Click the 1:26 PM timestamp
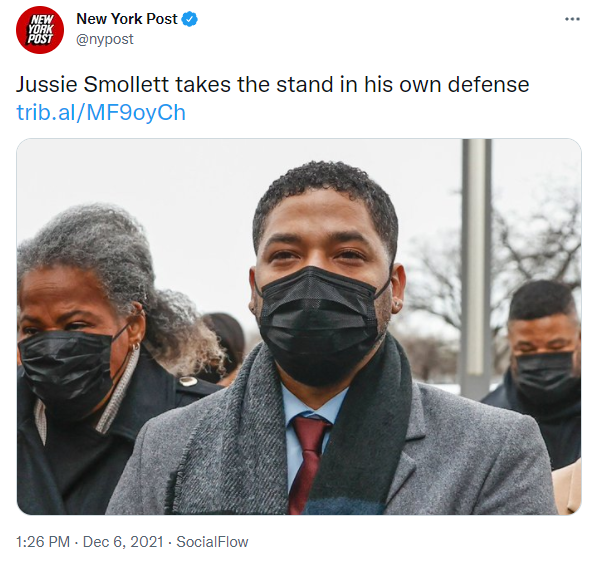Viewport: 590px width, 565px height. tap(43, 542)
